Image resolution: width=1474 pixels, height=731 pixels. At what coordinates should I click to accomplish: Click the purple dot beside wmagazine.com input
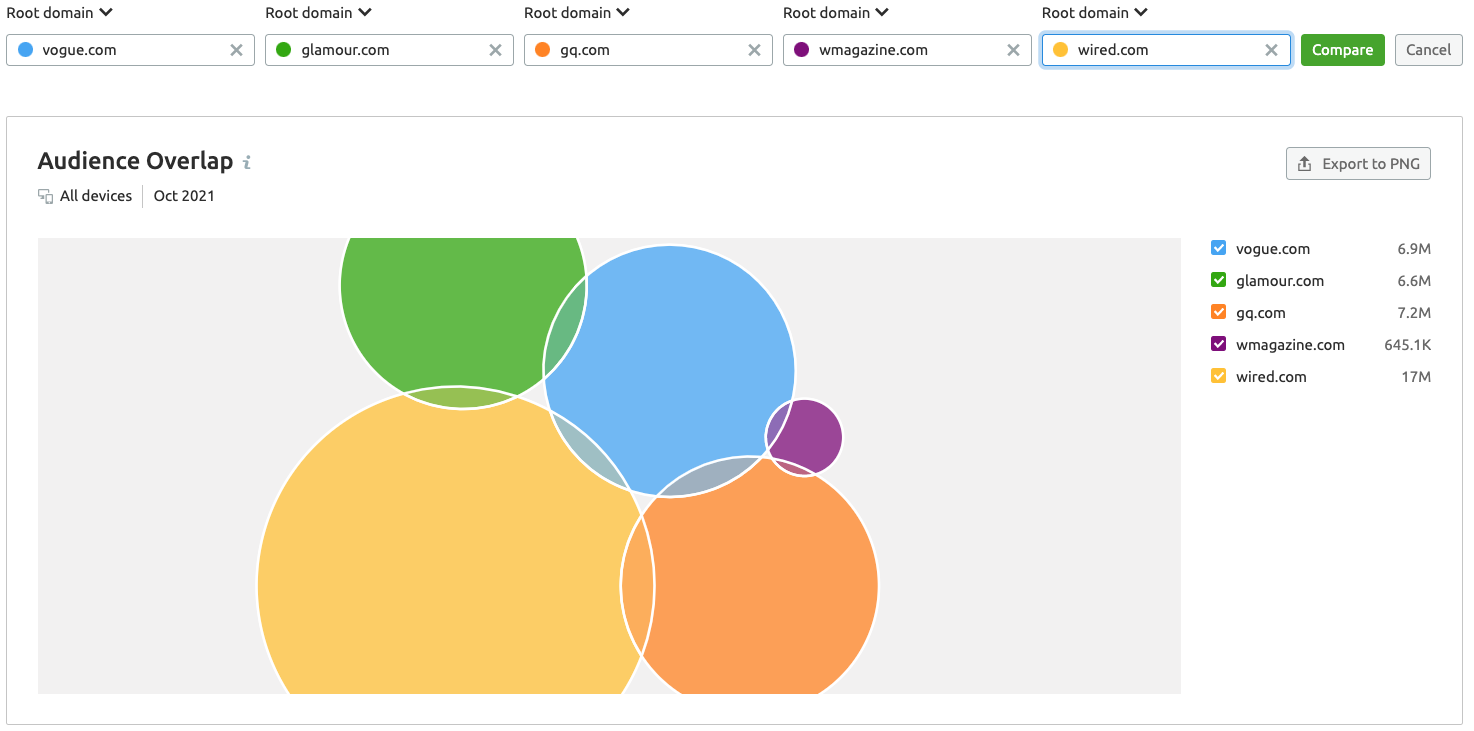(801, 50)
